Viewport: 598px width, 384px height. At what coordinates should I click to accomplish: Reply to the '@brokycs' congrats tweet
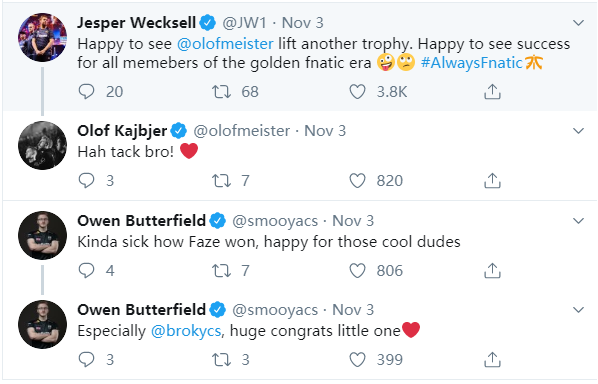pos(87,359)
